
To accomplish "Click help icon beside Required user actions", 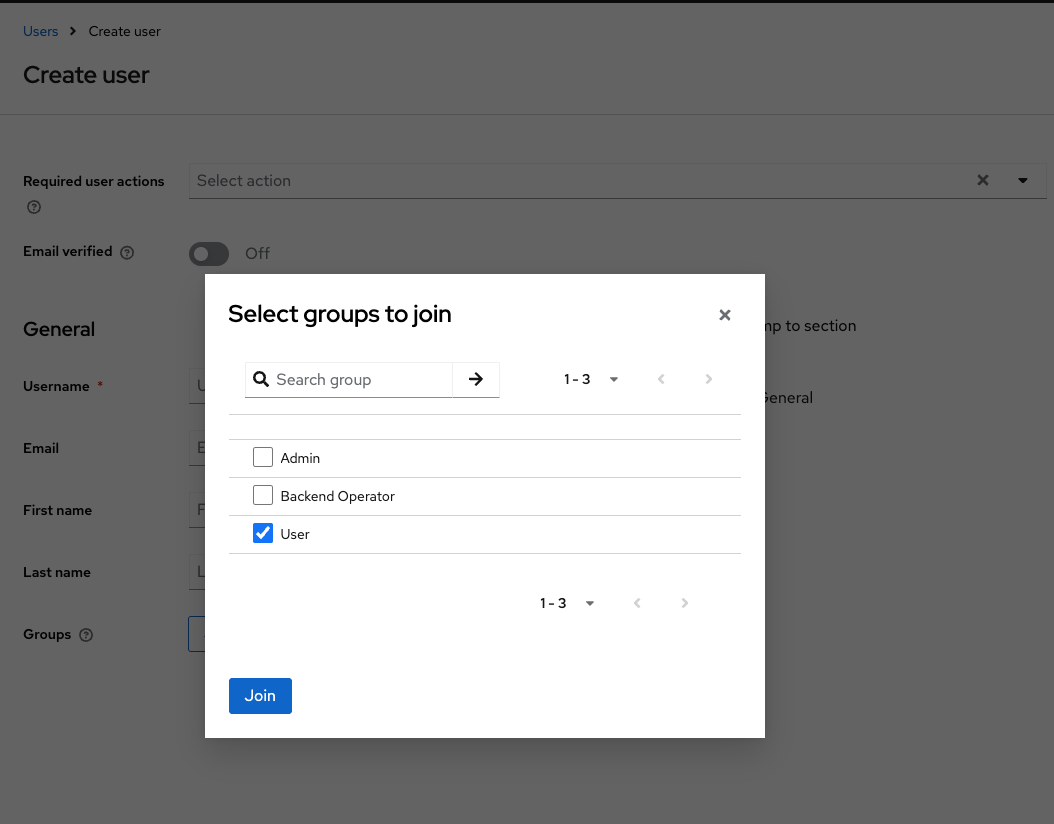I will [x=34, y=208].
